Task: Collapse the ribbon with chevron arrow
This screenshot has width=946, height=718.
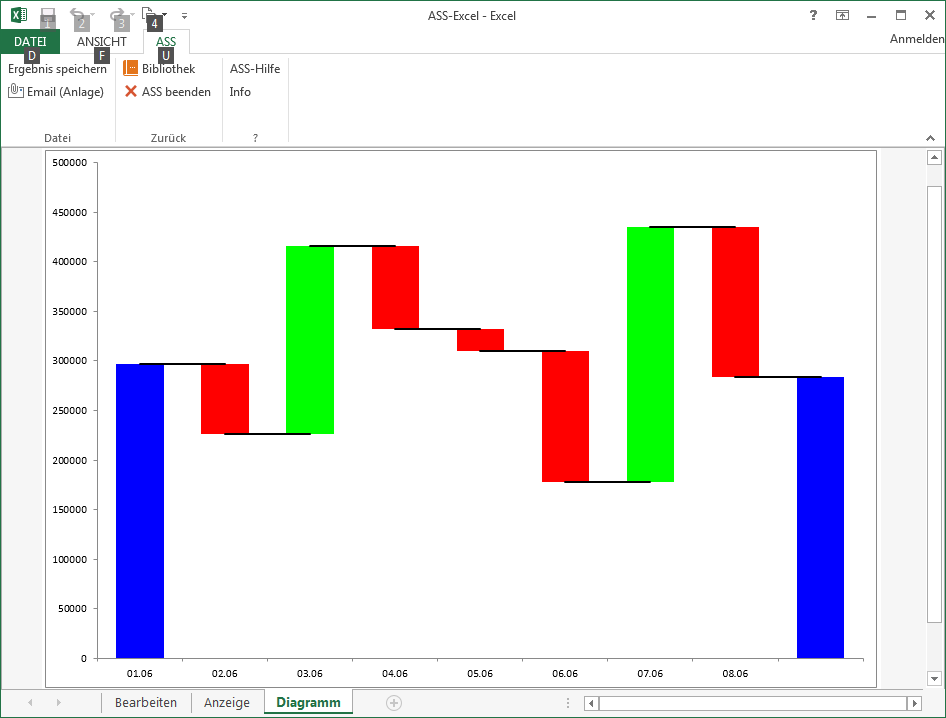Action: coord(929,138)
